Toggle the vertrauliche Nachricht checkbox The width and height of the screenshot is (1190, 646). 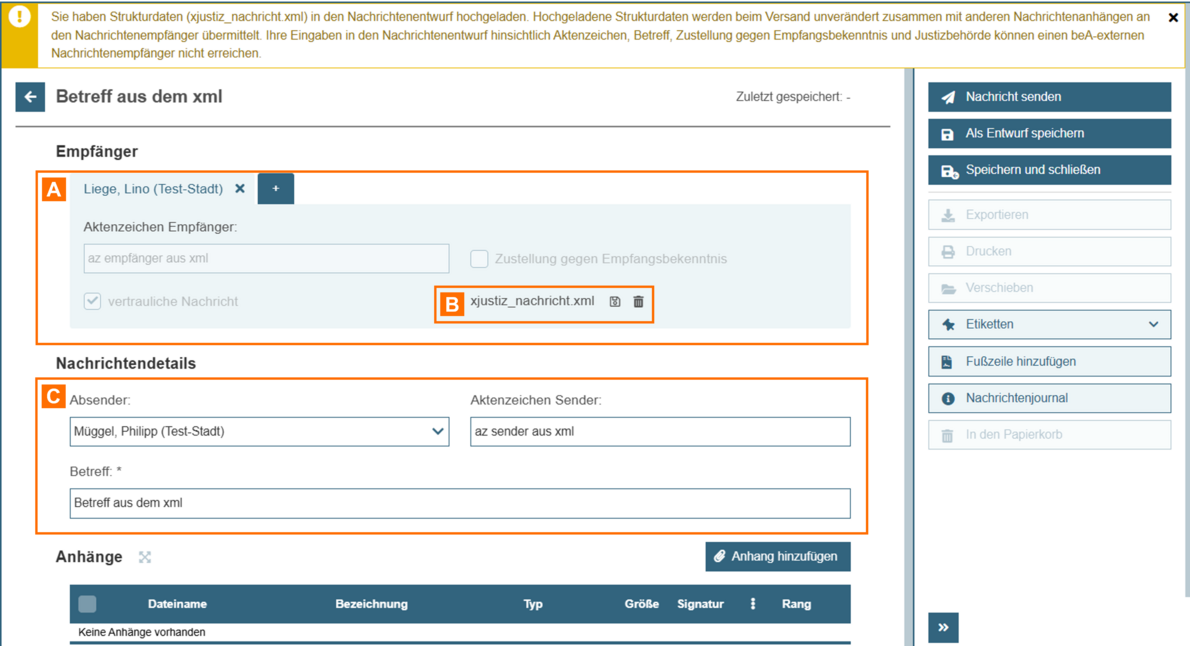point(93,301)
